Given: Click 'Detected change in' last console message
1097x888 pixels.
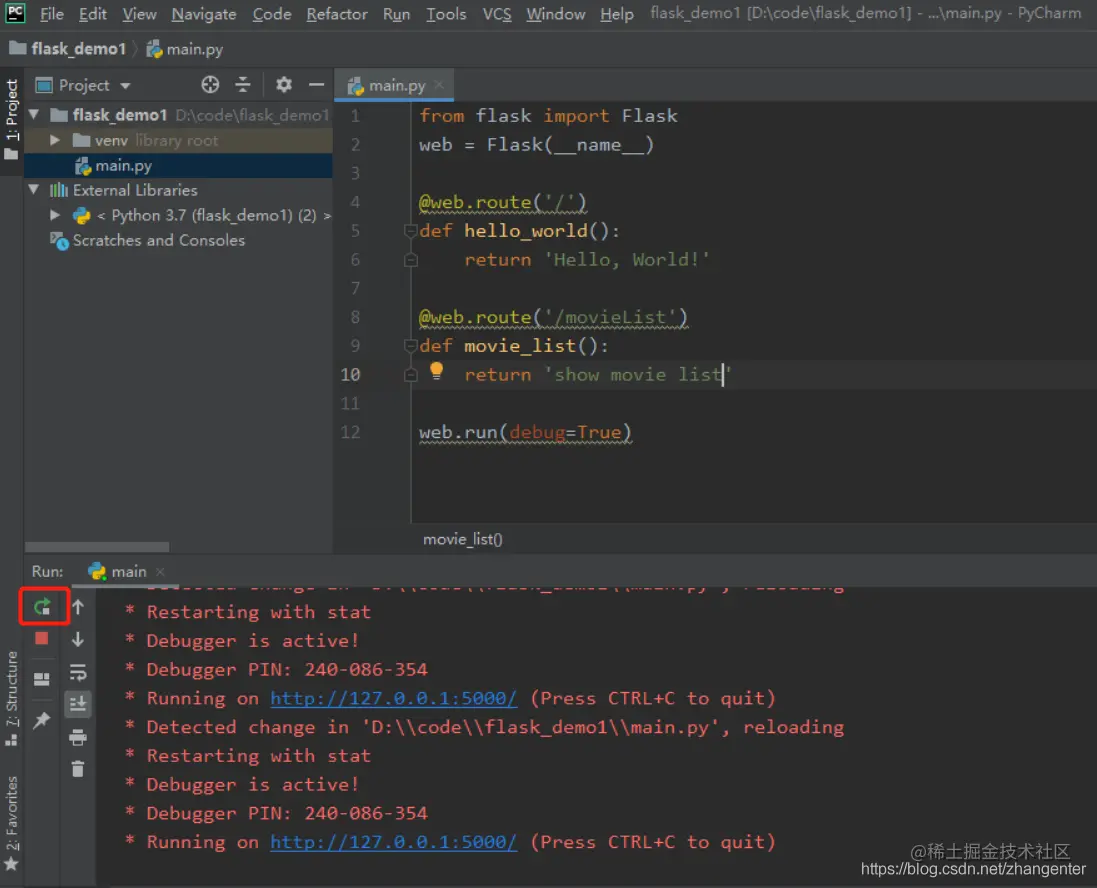Looking at the screenshot, I should click(495, 727).
